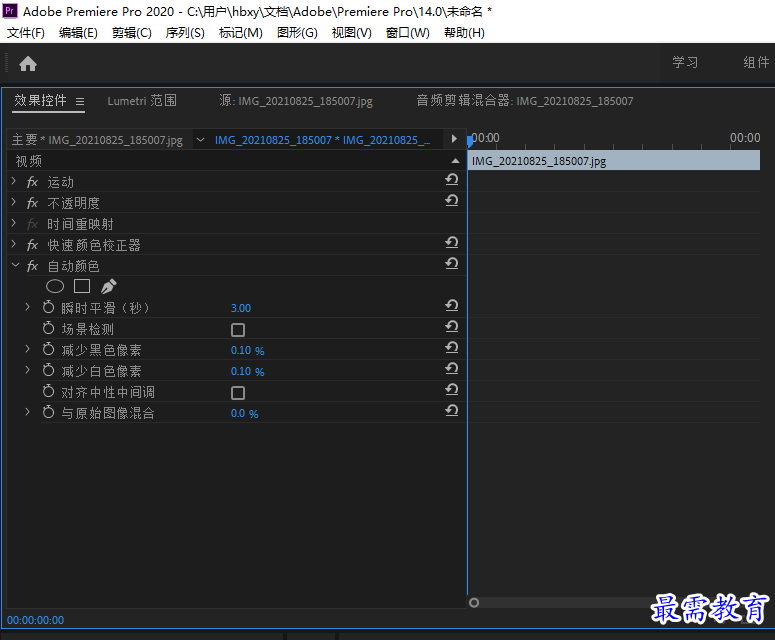Click the 瞬时平滑 value 3.00

pos(241,308)
